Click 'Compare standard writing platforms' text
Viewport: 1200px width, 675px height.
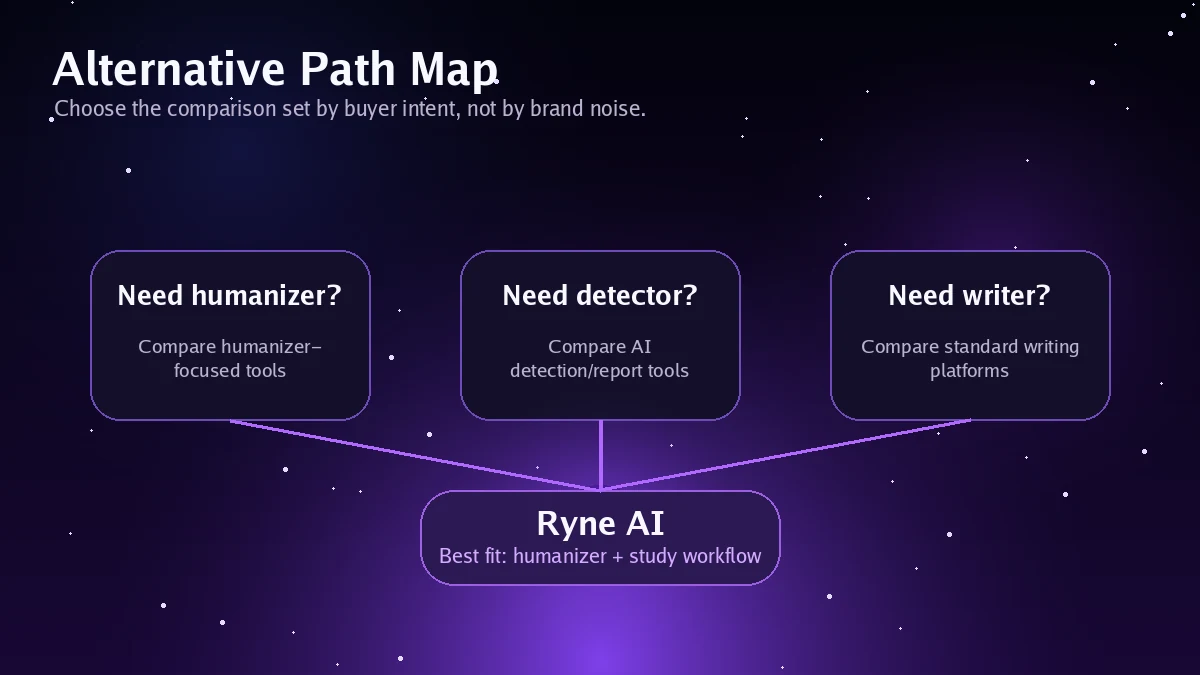tap(970, 359)
